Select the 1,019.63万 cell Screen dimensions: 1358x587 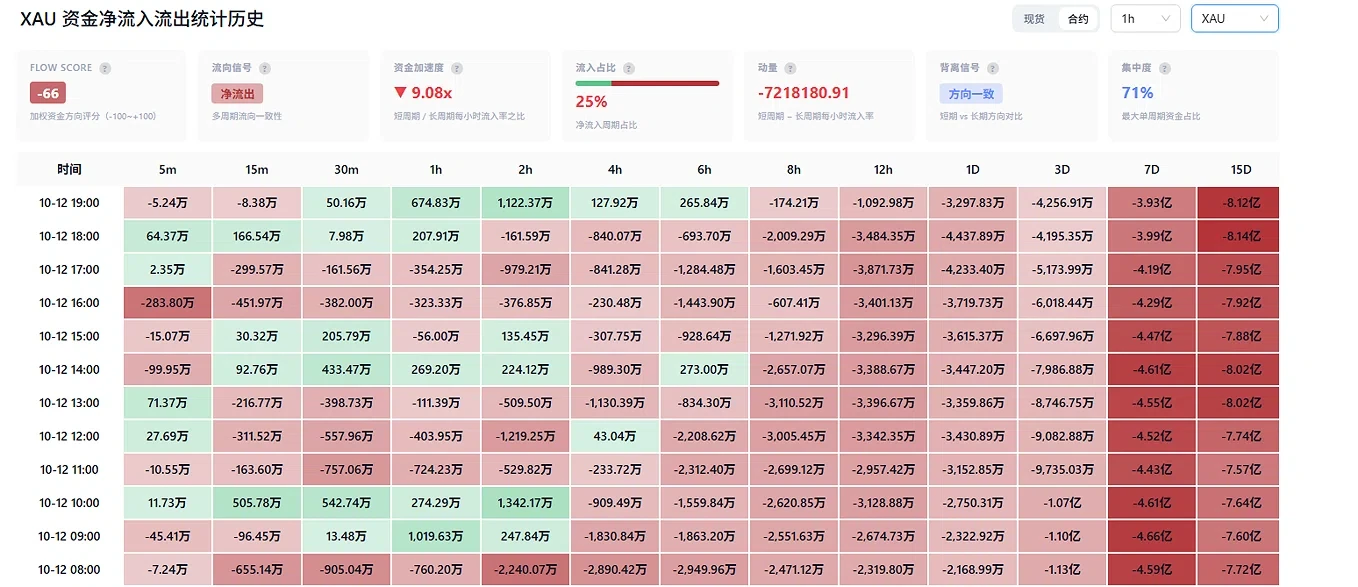tap(436, 536)
